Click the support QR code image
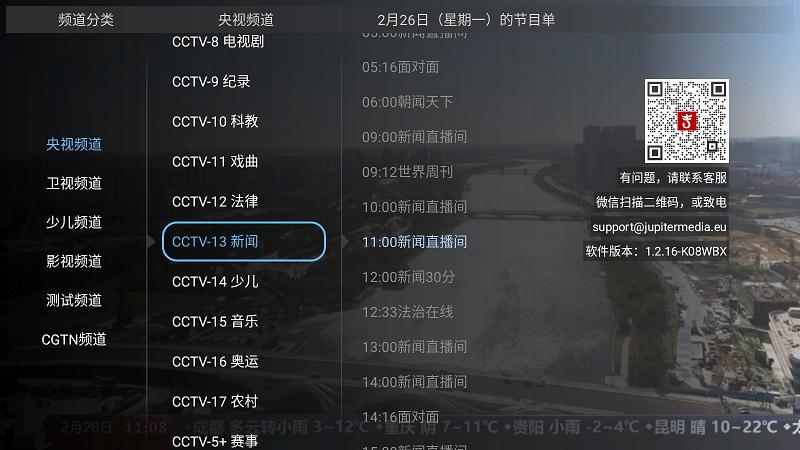Viewport: 800px width, 450px height. point(686,121)
